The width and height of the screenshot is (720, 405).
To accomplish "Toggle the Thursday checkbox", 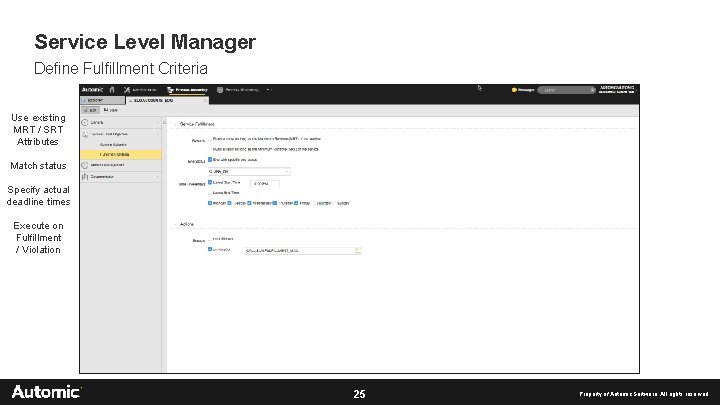I will (275, 203).
